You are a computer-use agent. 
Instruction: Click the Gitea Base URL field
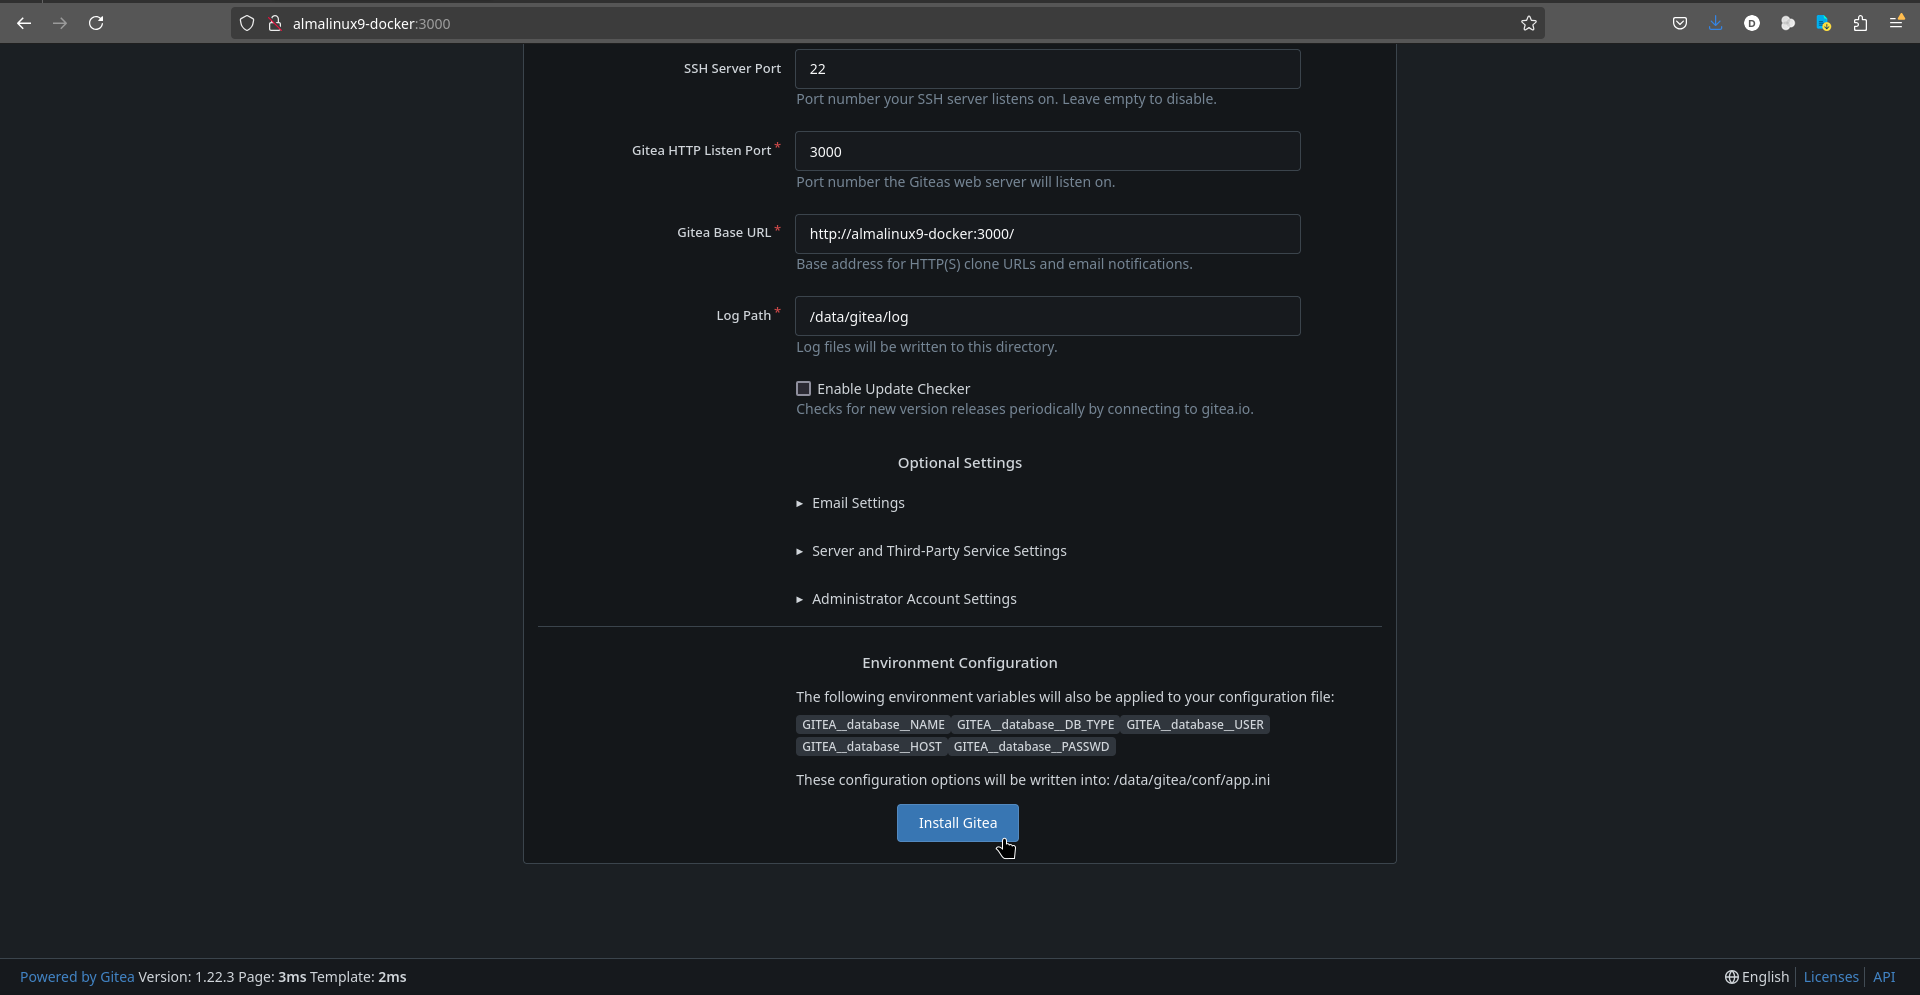click(x=1047, y=234)
